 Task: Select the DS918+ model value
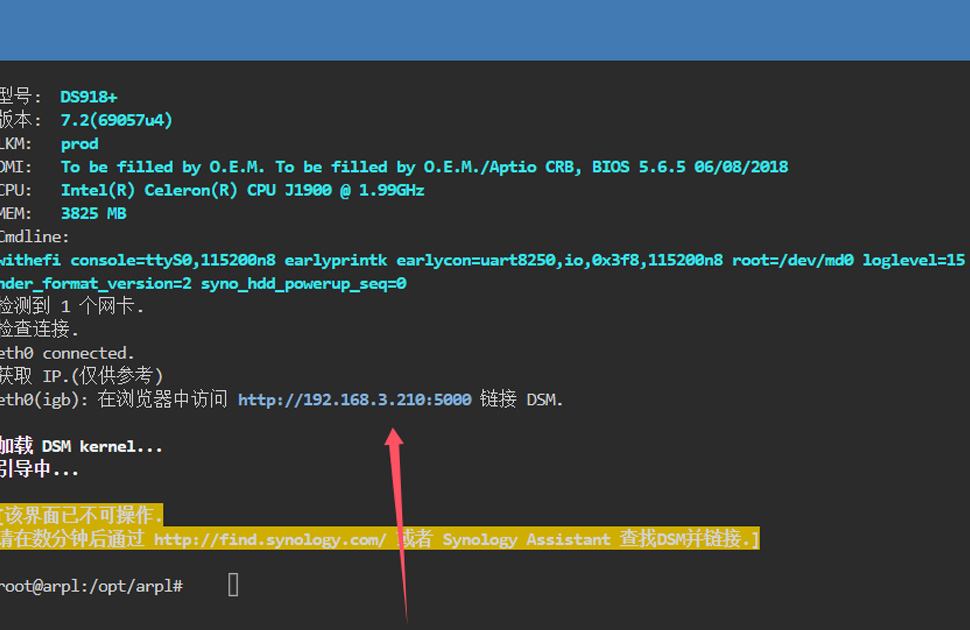pos(88,97)
